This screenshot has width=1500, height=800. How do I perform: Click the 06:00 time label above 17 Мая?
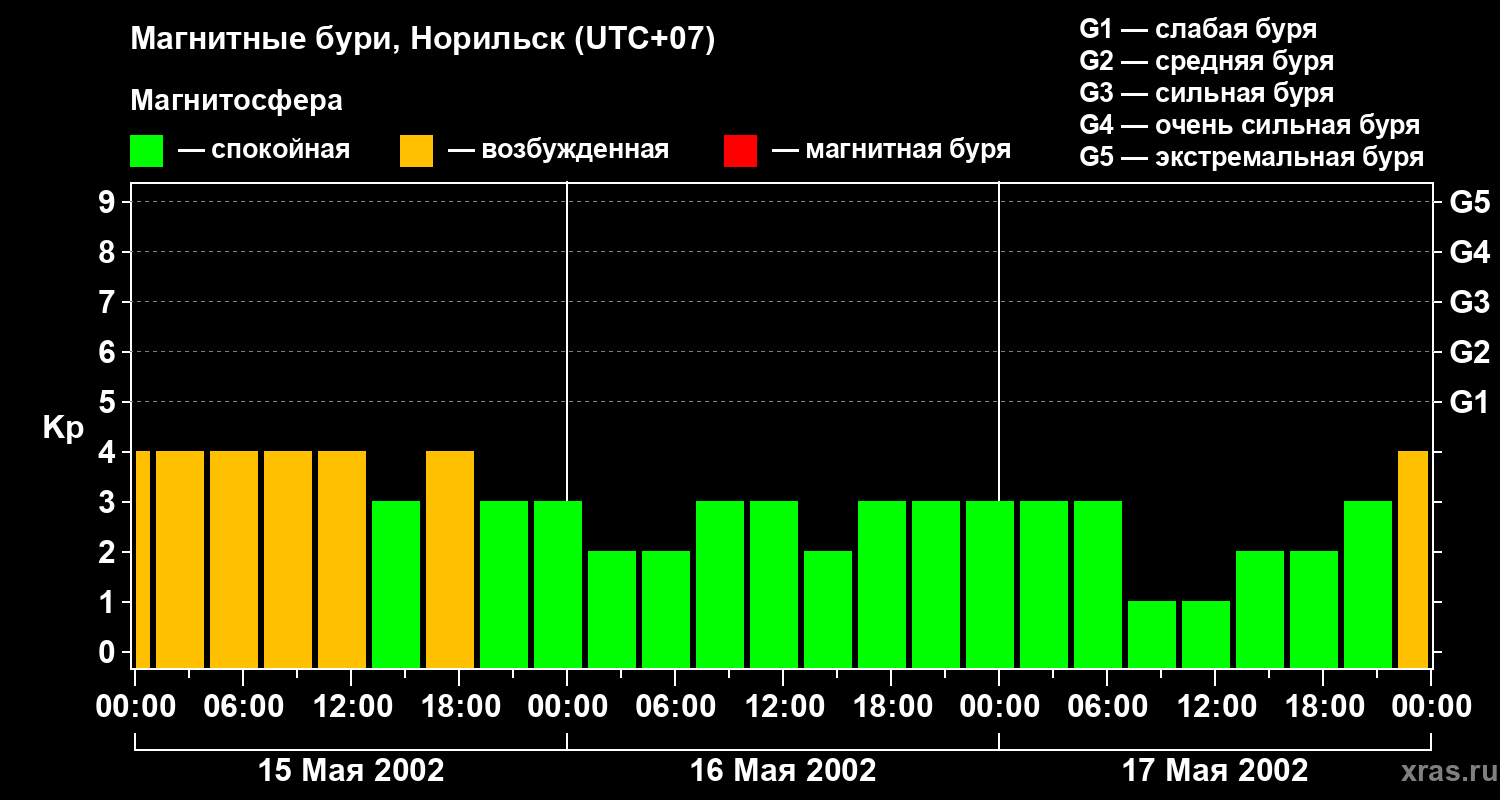pos(1107,707)
